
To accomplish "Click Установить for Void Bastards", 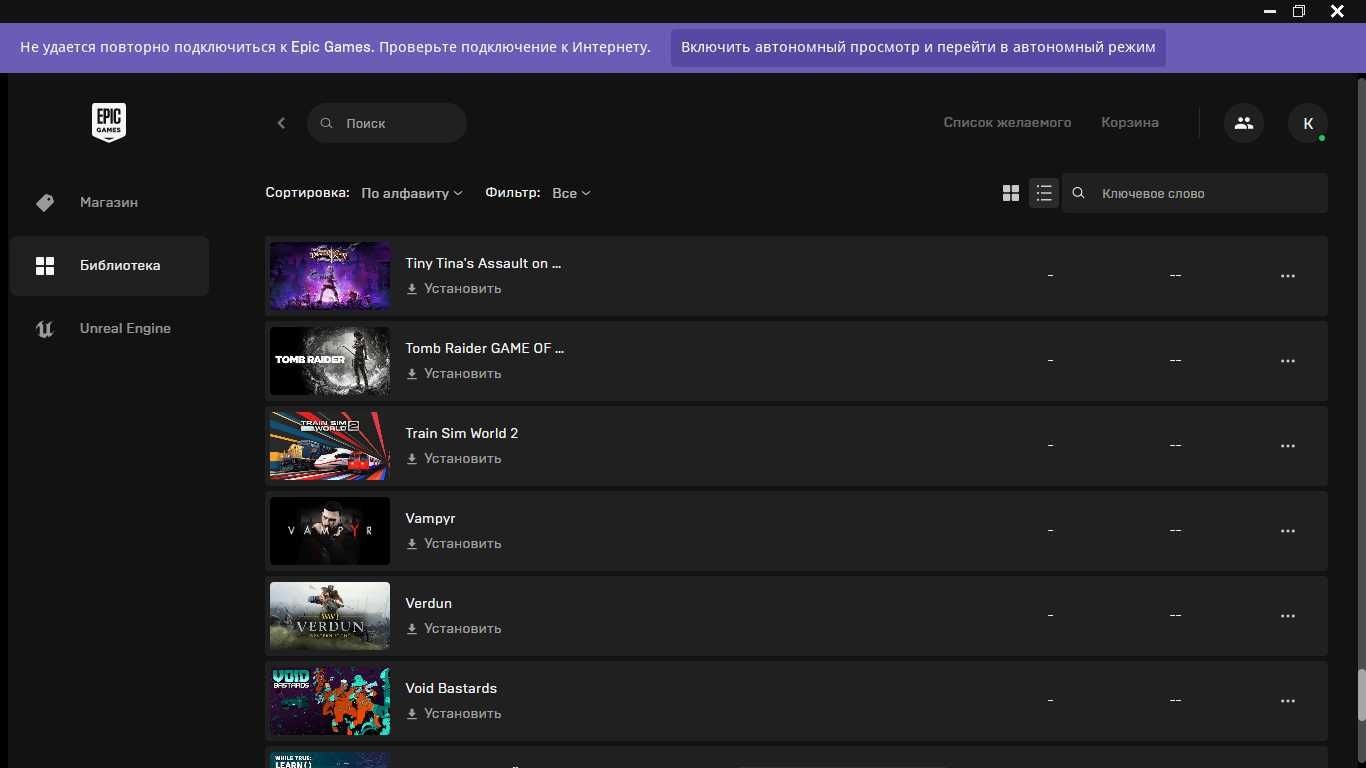I will tap(462, 714).
